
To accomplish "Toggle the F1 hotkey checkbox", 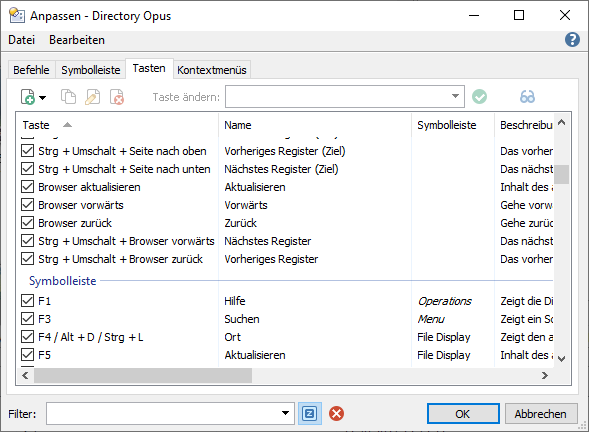I will point(27,301).
